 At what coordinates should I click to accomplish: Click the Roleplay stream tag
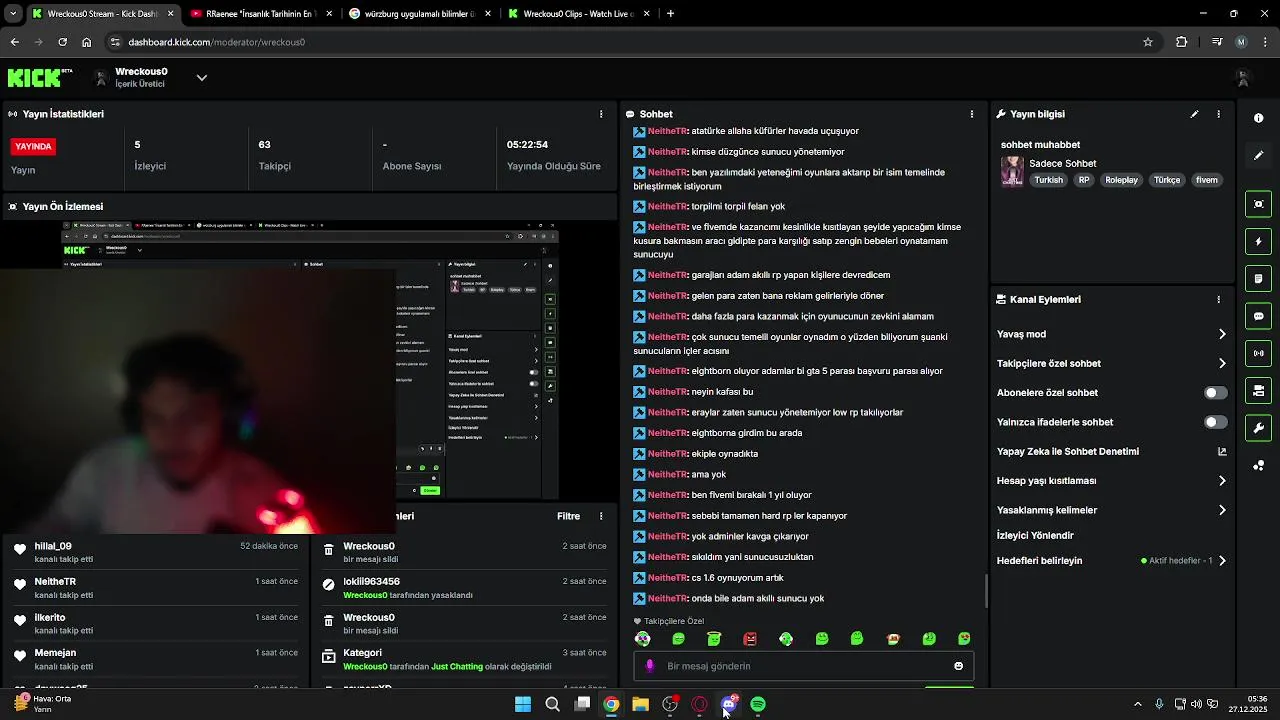point(1121,180)
